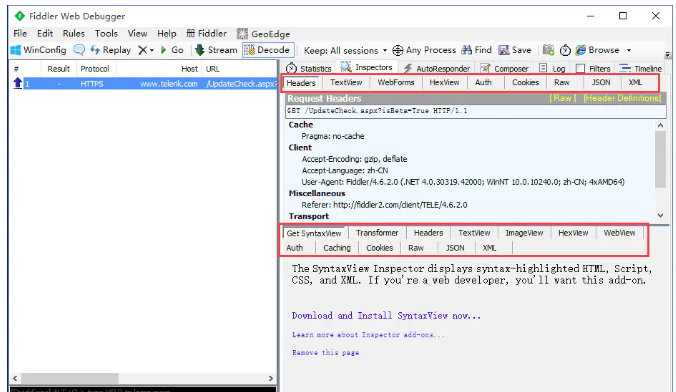Viewport: 676px width, 392px height.
Task: Click the Referer header line
Action: (x=384, y=205)
